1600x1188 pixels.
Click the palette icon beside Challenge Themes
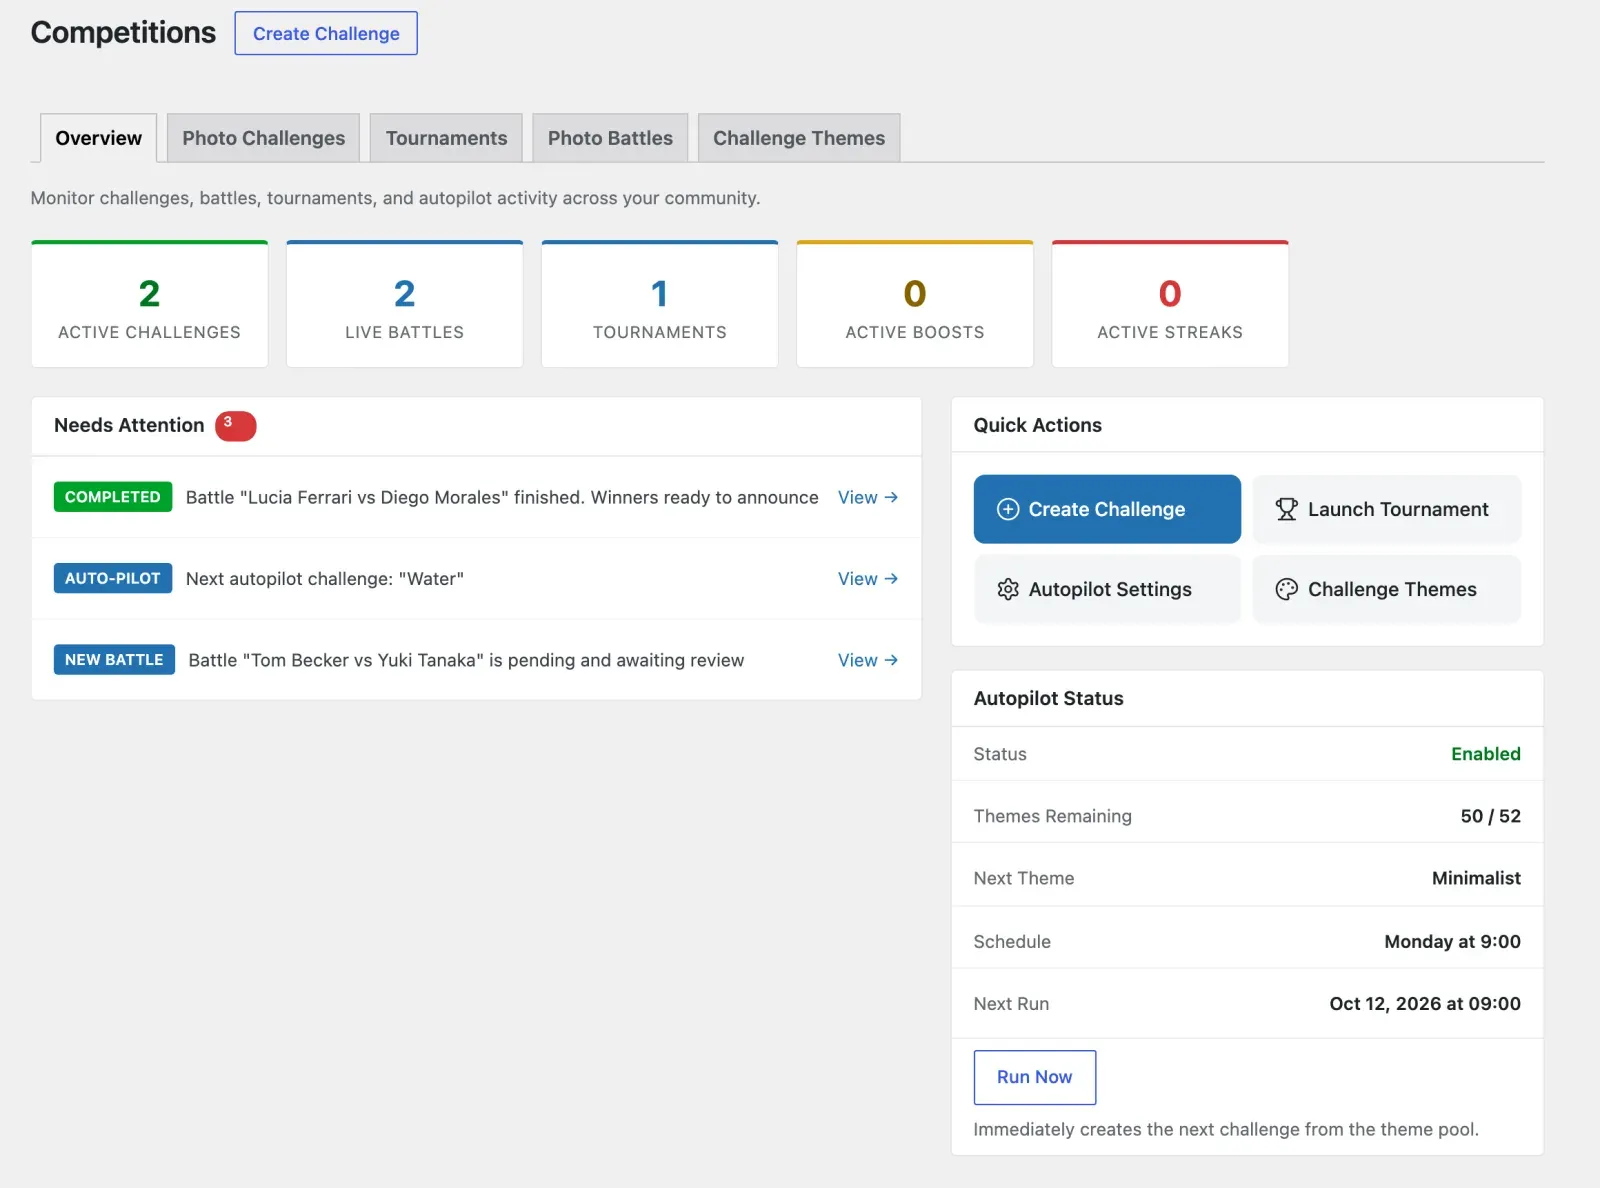tap(1286, 589)
